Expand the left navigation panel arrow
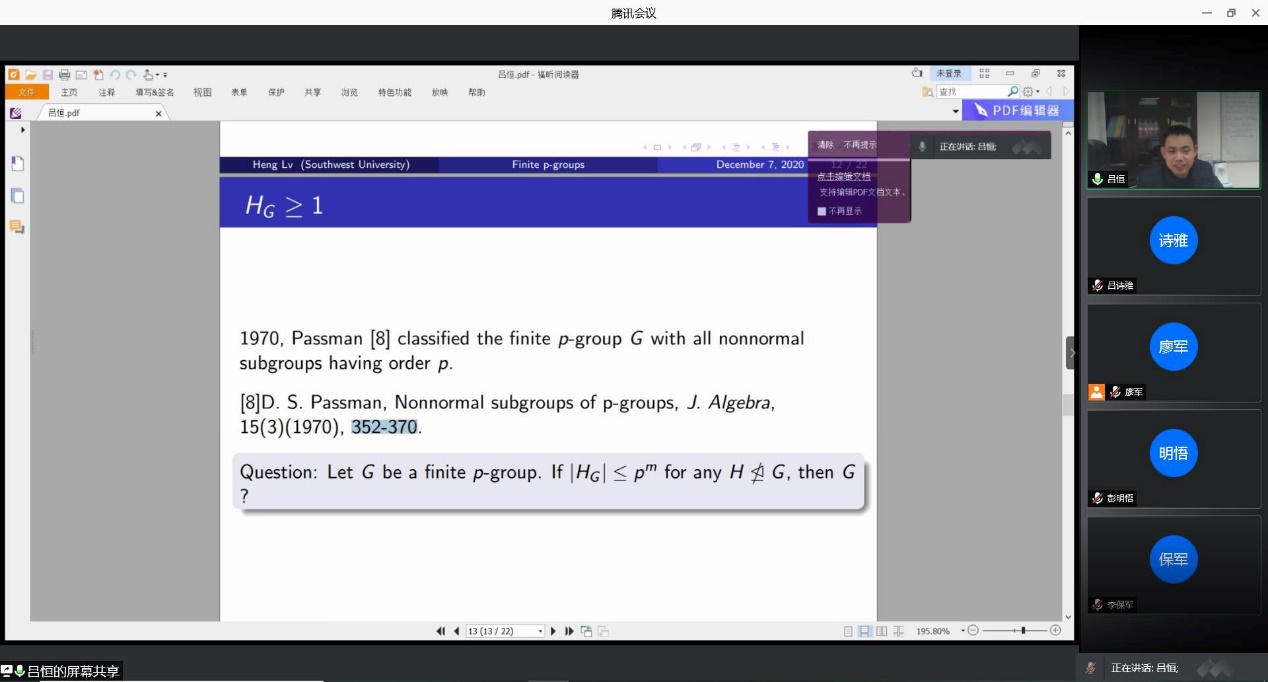 23,130
